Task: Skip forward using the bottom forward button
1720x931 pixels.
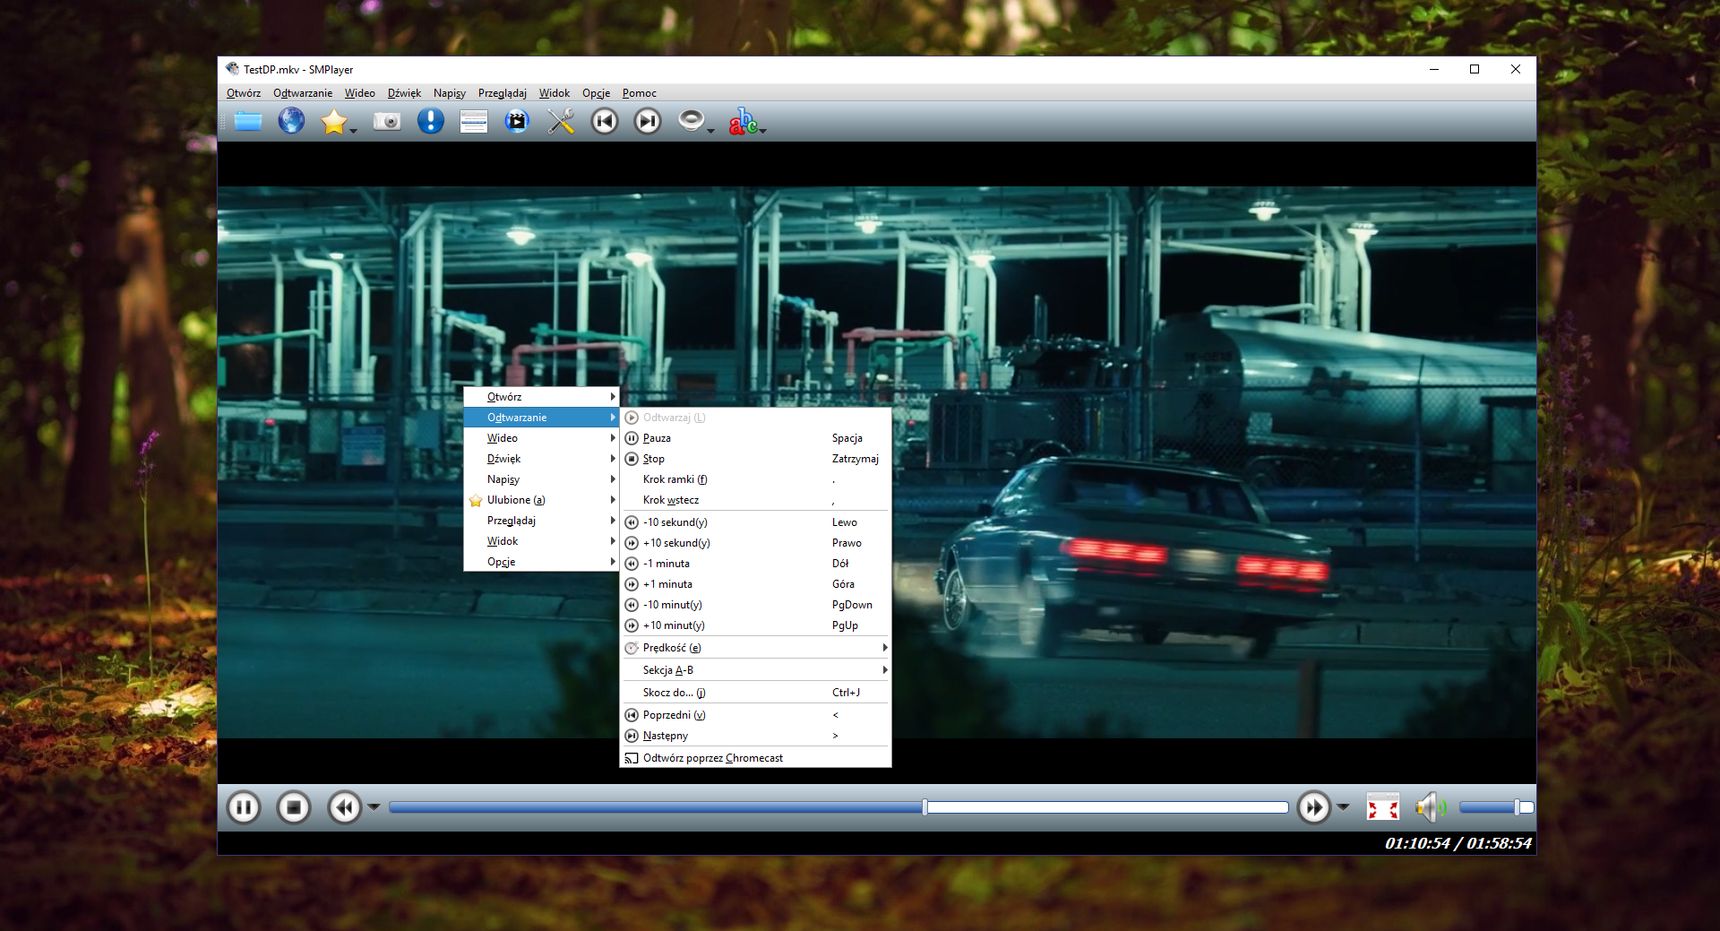Action: [x=1313, y=807]
